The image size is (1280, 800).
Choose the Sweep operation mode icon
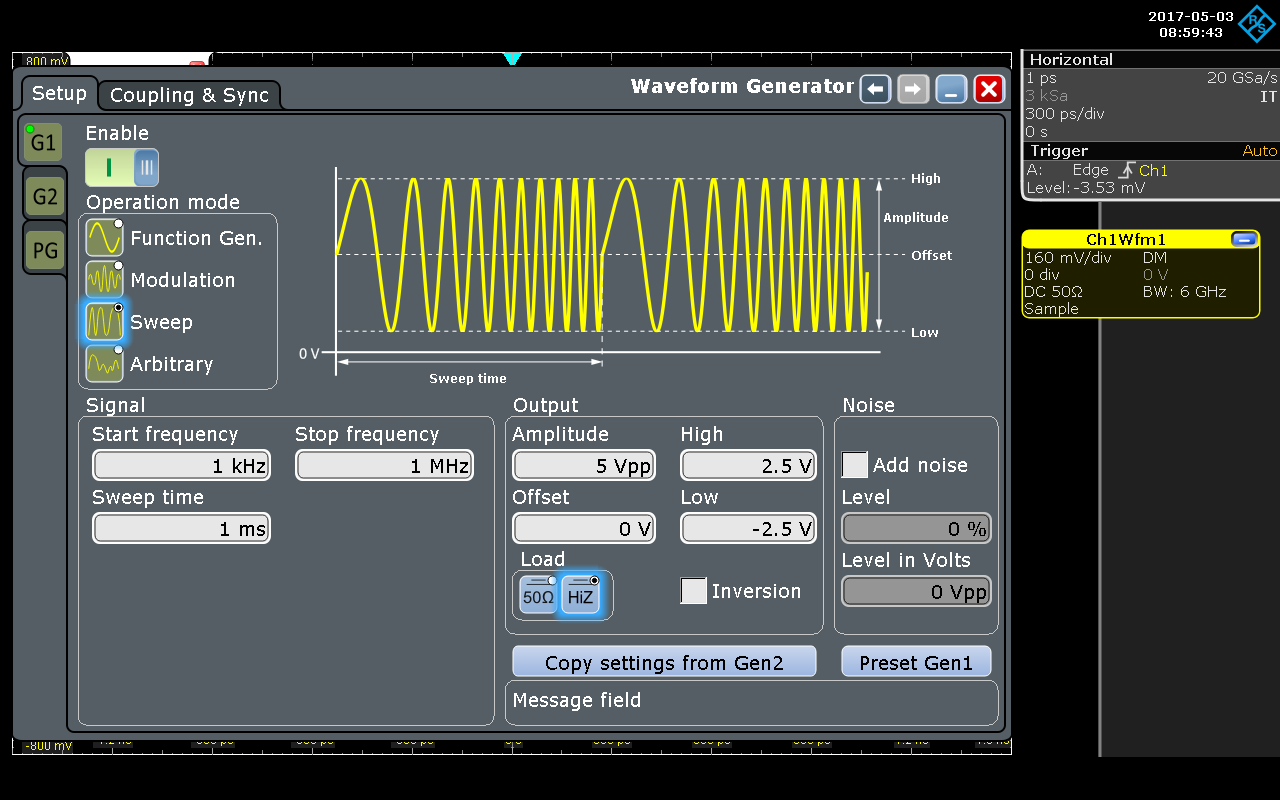(104, 322)
